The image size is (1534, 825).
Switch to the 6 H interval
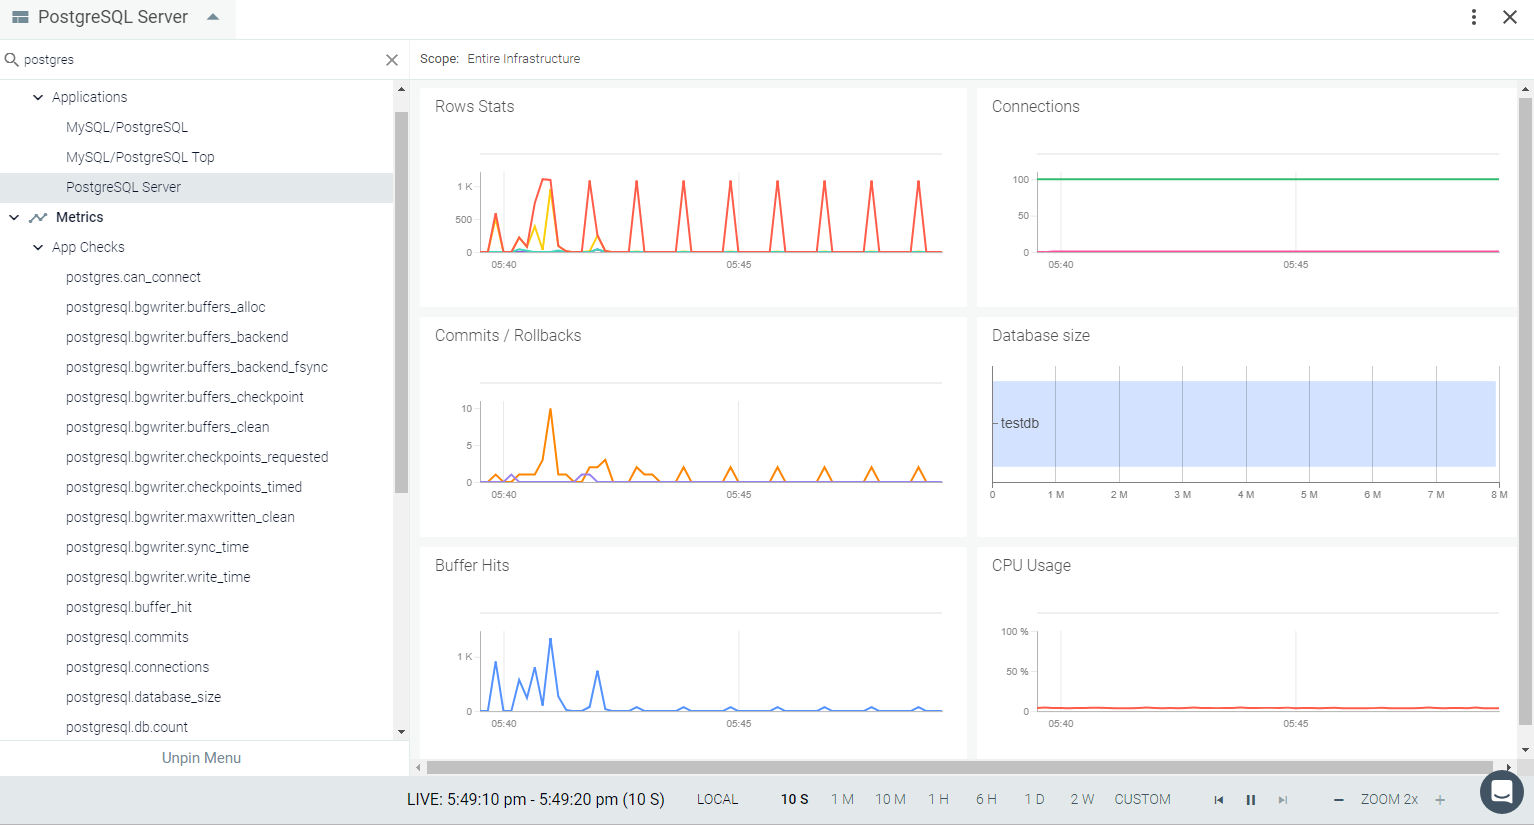(986, 800)
